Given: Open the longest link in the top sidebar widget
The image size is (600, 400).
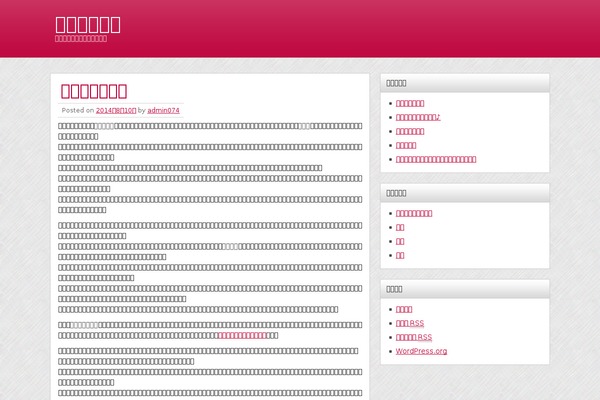Looking at the screenshot, I should tap(436, 159).
